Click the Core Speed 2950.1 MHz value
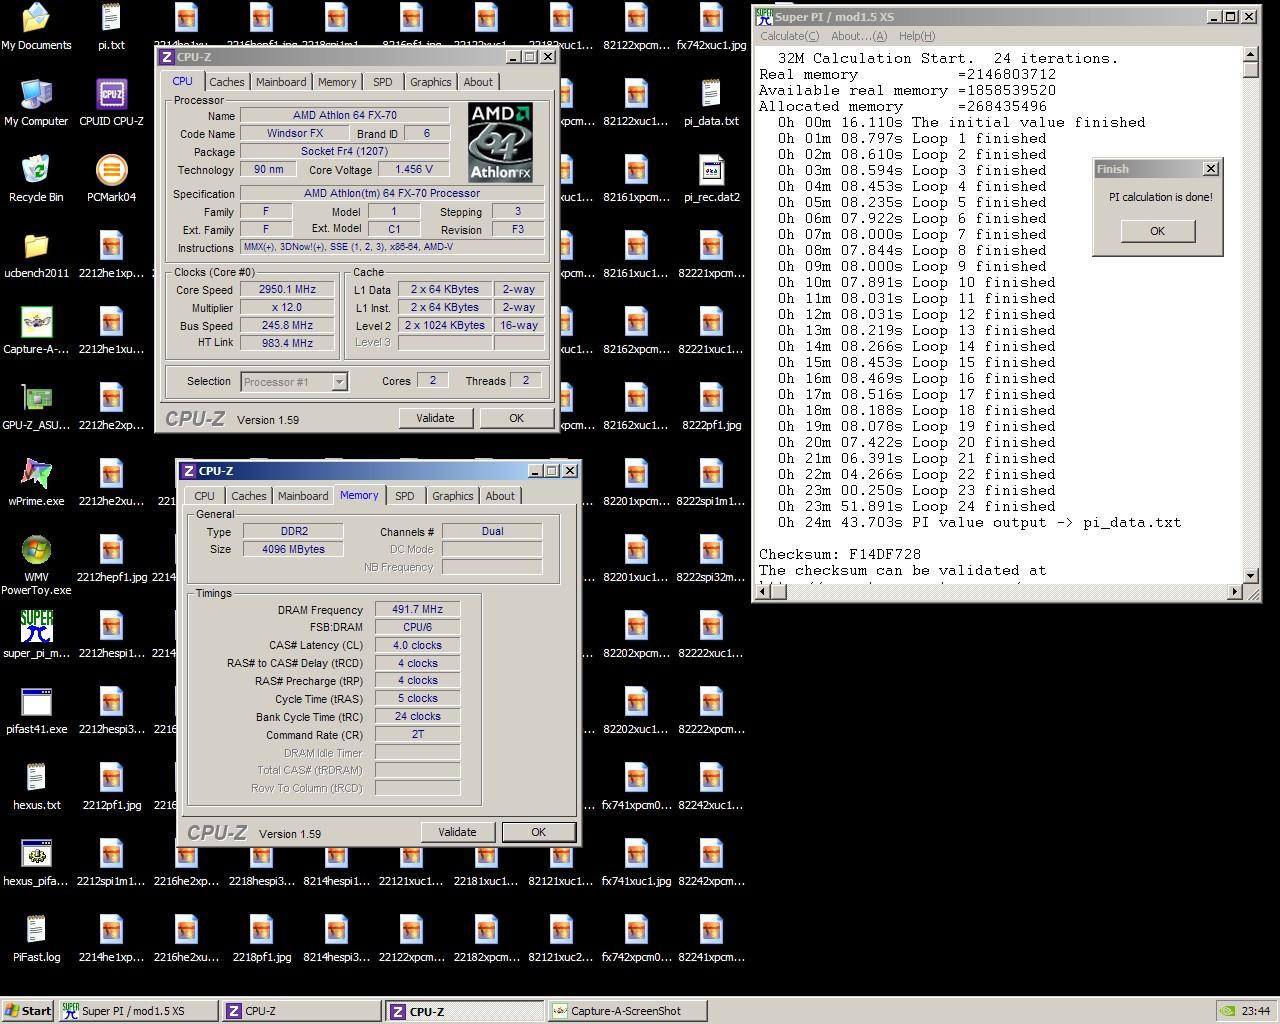 [x=287, y=290]
